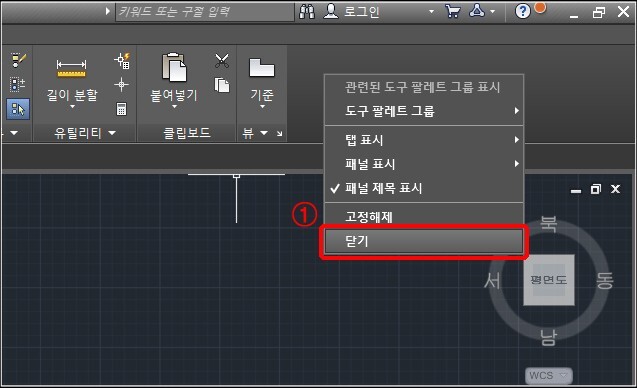
Task: Click the select similar group icon
Action: tap(17, 85)
